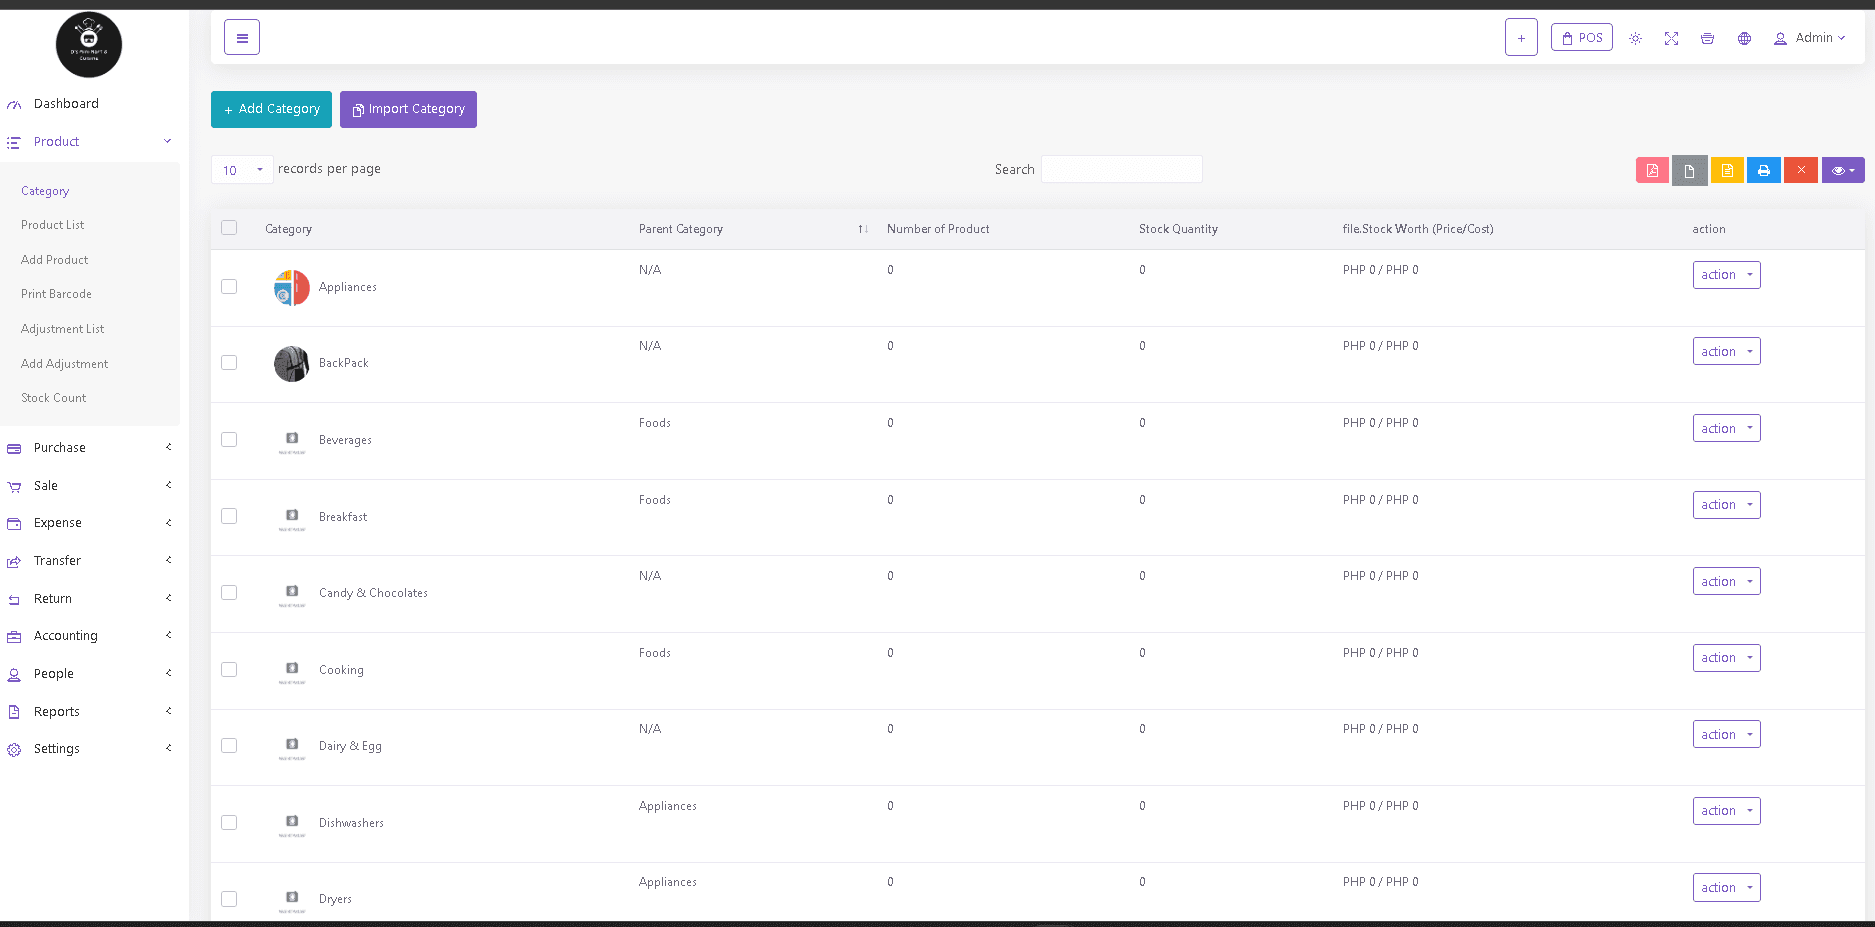Check the Dairy & Egg row checkbox
The height and width of the screenshot is (927, 1875).
tap(229, 746)
